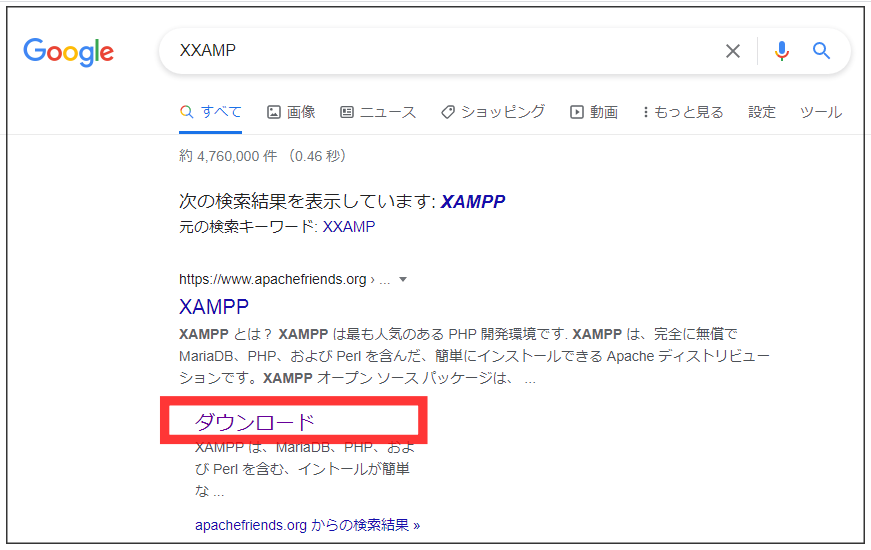Open the ツール search options
Viewport: 871px width, 550px height.
[x=820, y=112]
